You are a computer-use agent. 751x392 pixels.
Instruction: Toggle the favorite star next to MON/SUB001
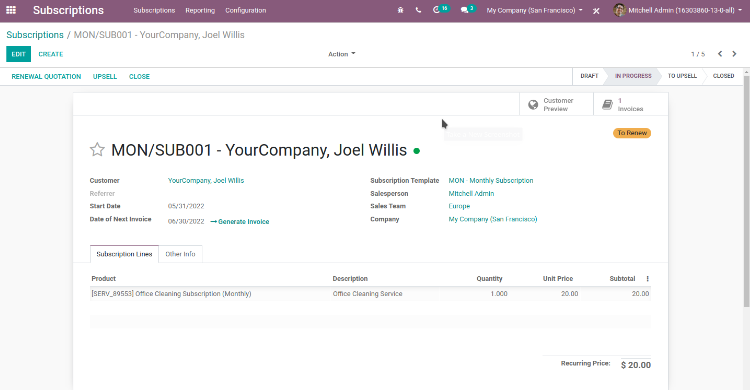click(x=97, y=150)
